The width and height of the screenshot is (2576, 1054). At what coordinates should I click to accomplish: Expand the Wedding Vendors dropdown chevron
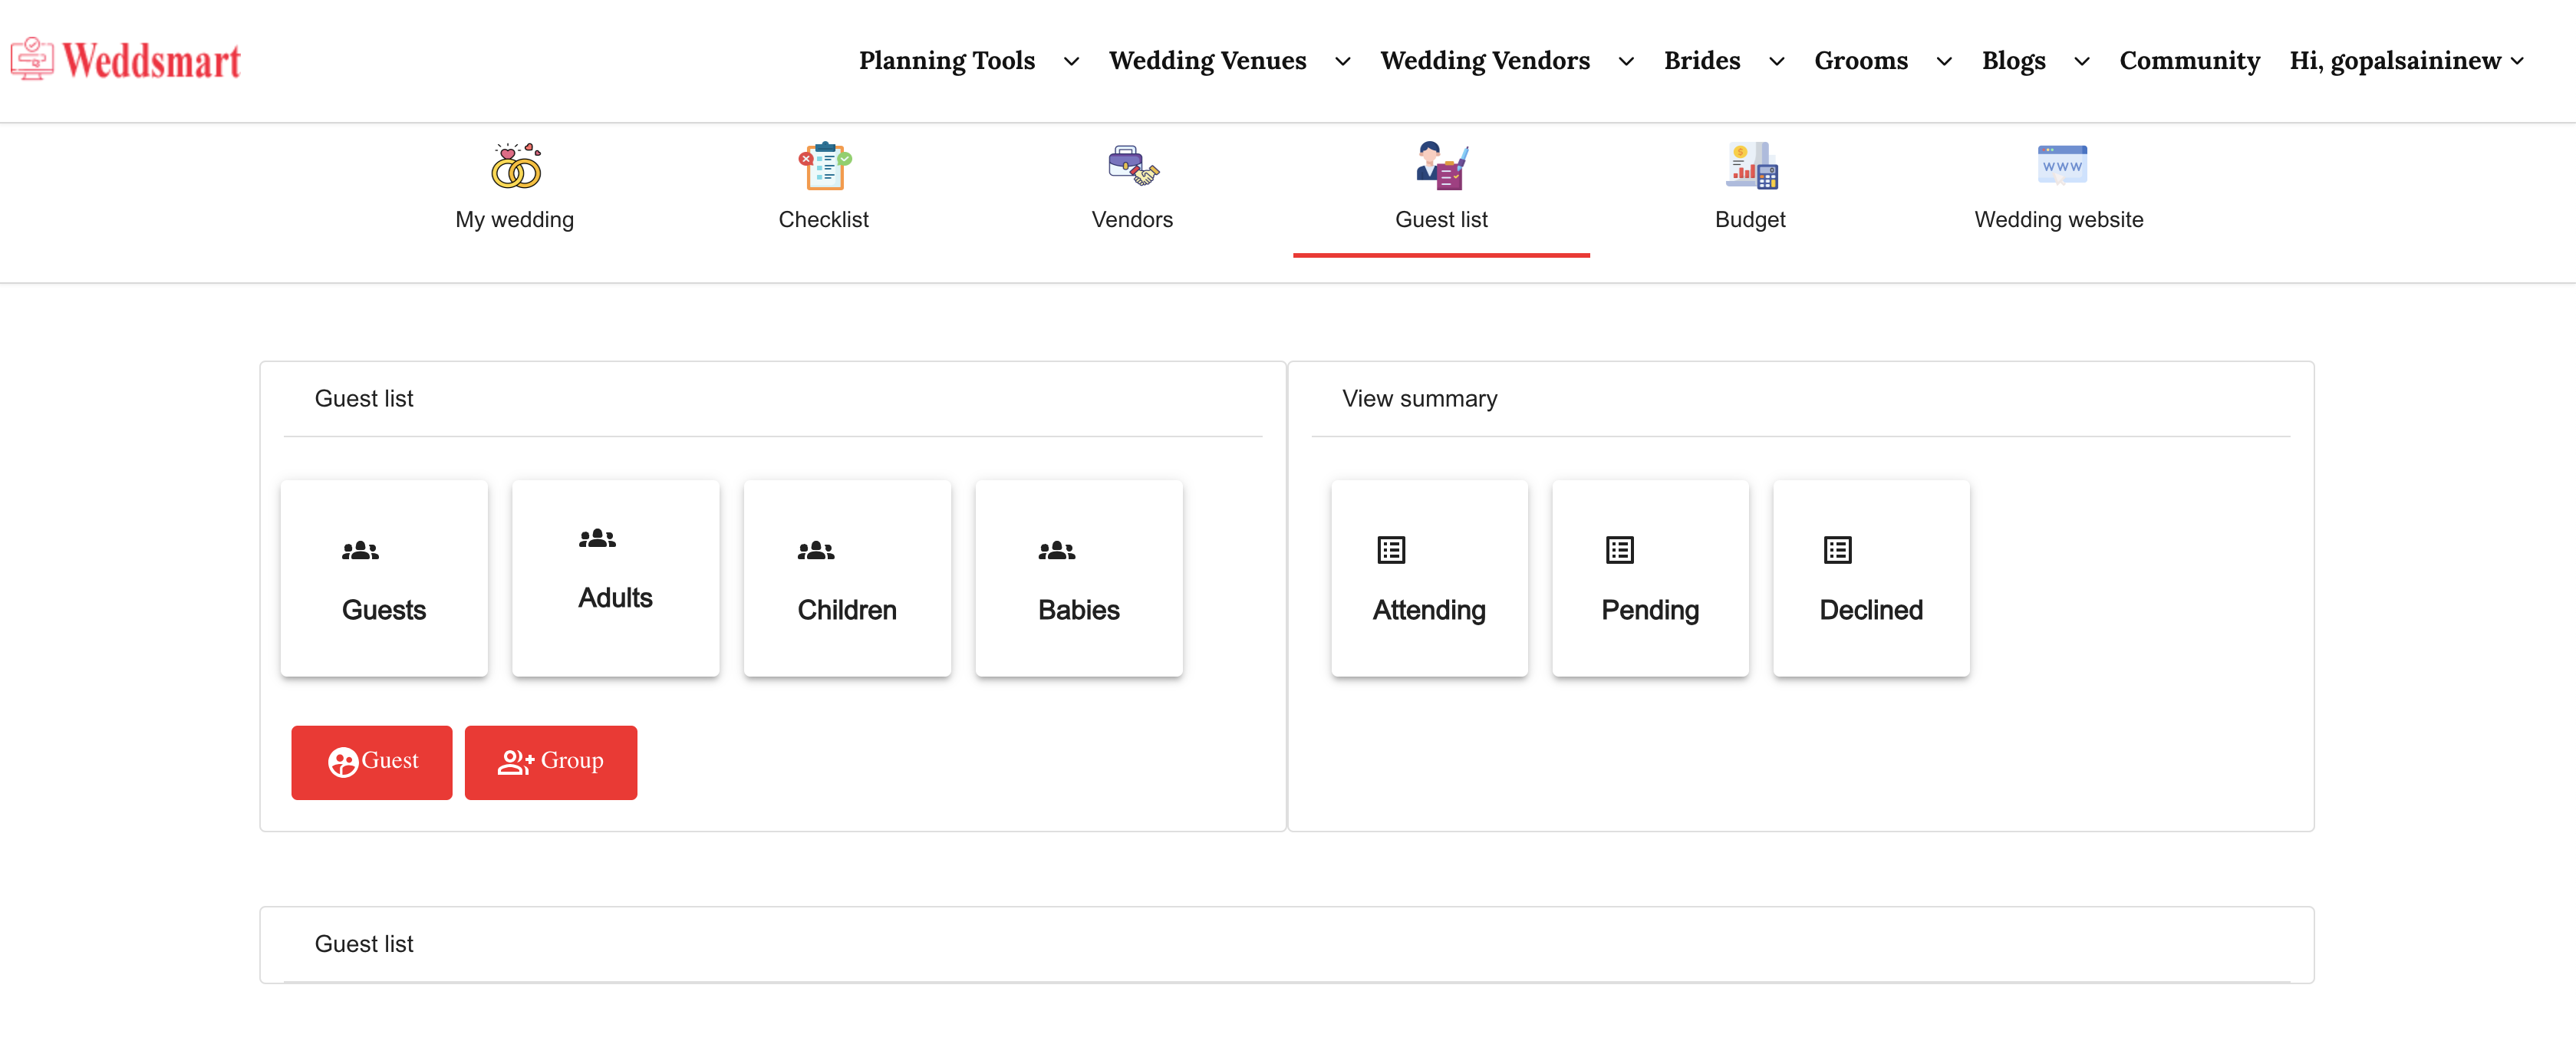point(1626,62)
